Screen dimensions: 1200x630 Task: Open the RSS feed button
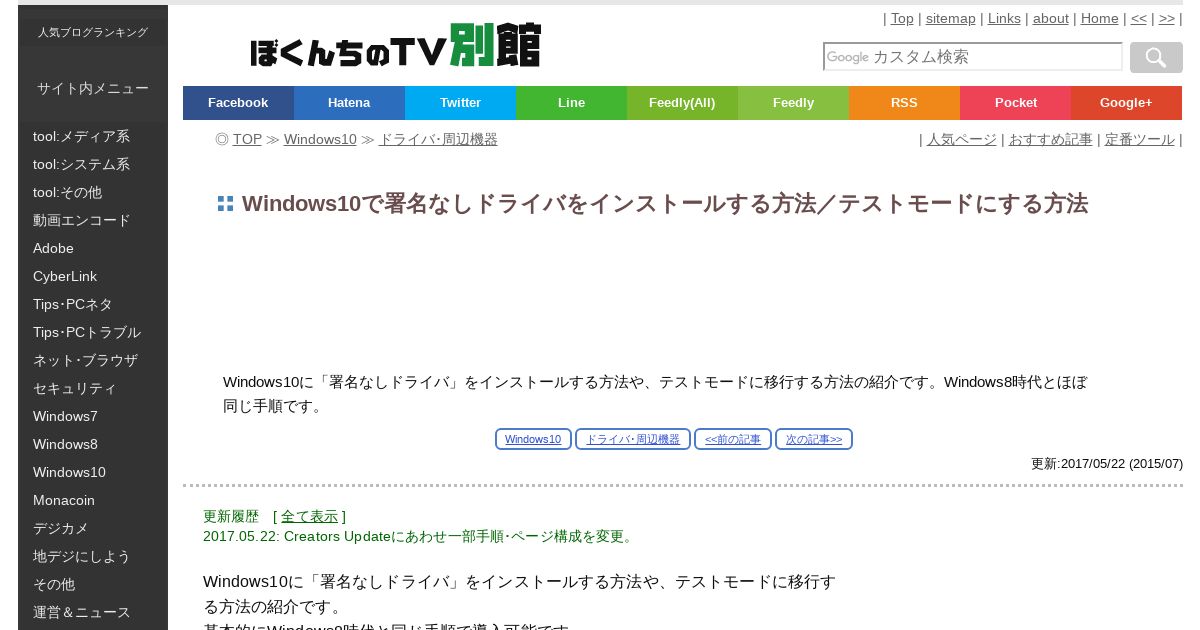[x=904, y=103]
